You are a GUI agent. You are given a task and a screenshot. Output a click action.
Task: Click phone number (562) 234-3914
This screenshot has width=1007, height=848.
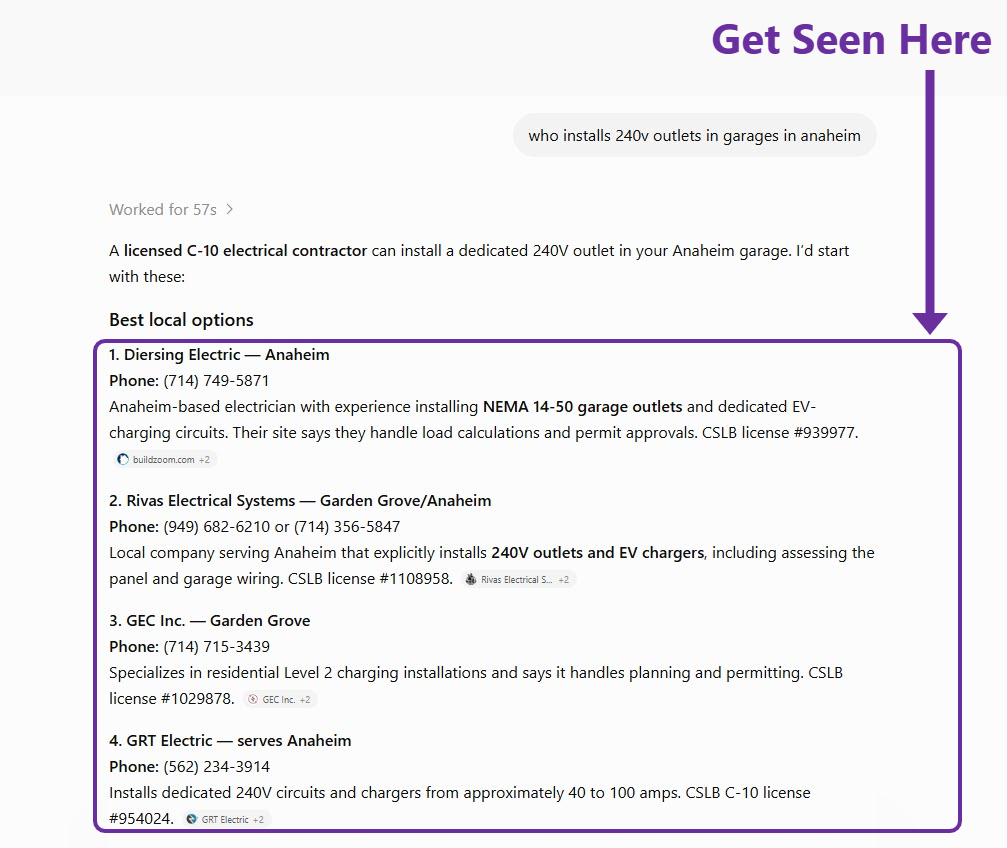216,767
